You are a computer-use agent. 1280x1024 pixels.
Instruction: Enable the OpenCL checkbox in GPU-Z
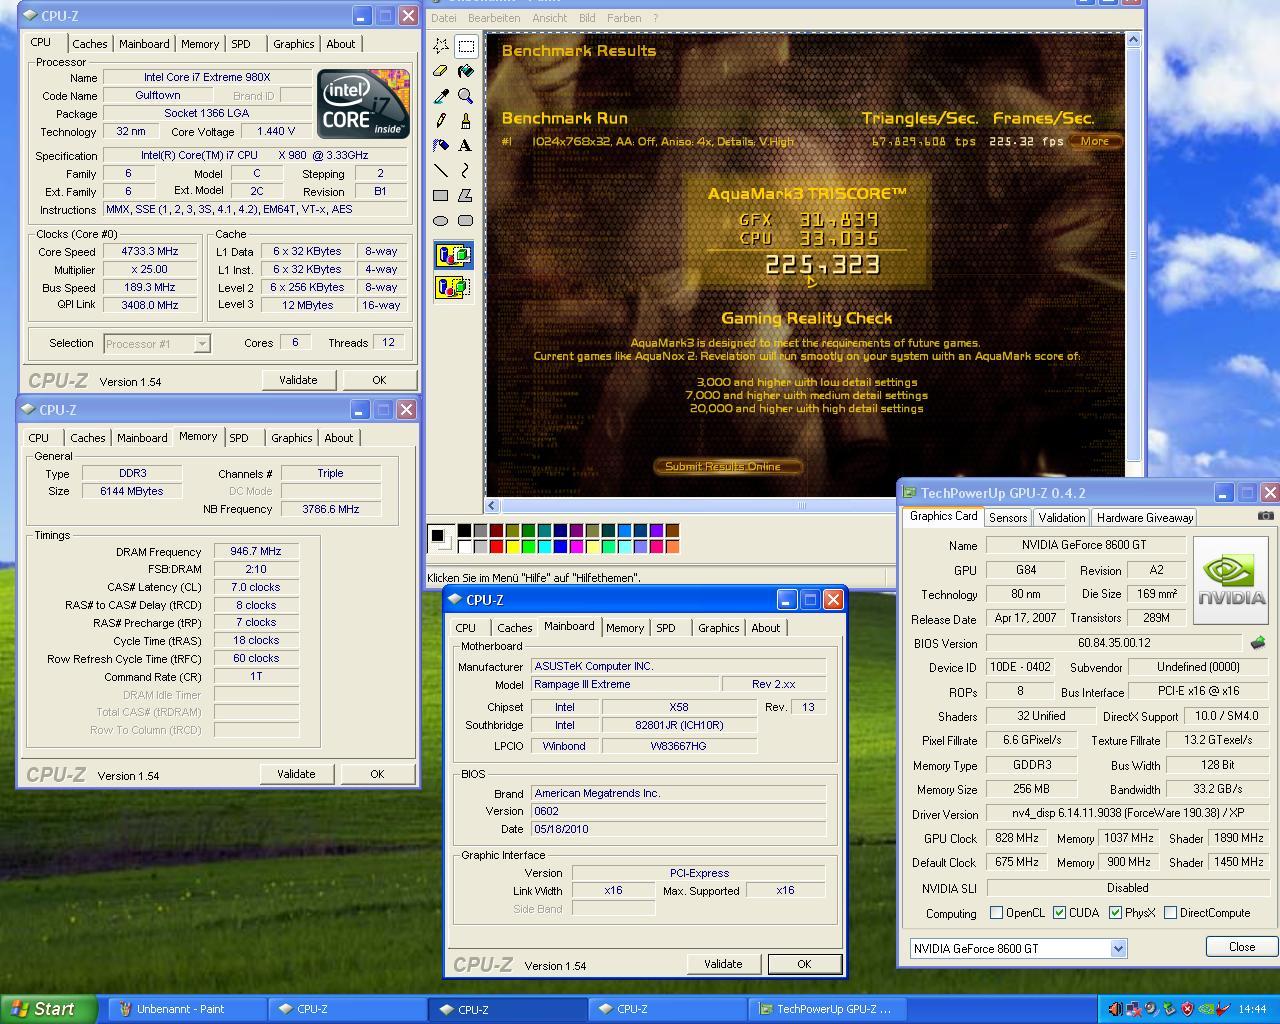[996, 913]
